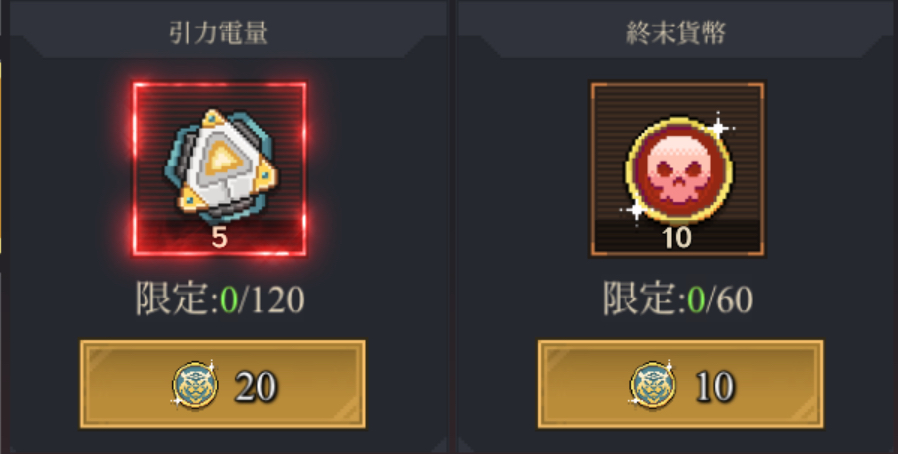Click the 終末貨幣 card header

(x=676, y=33)
